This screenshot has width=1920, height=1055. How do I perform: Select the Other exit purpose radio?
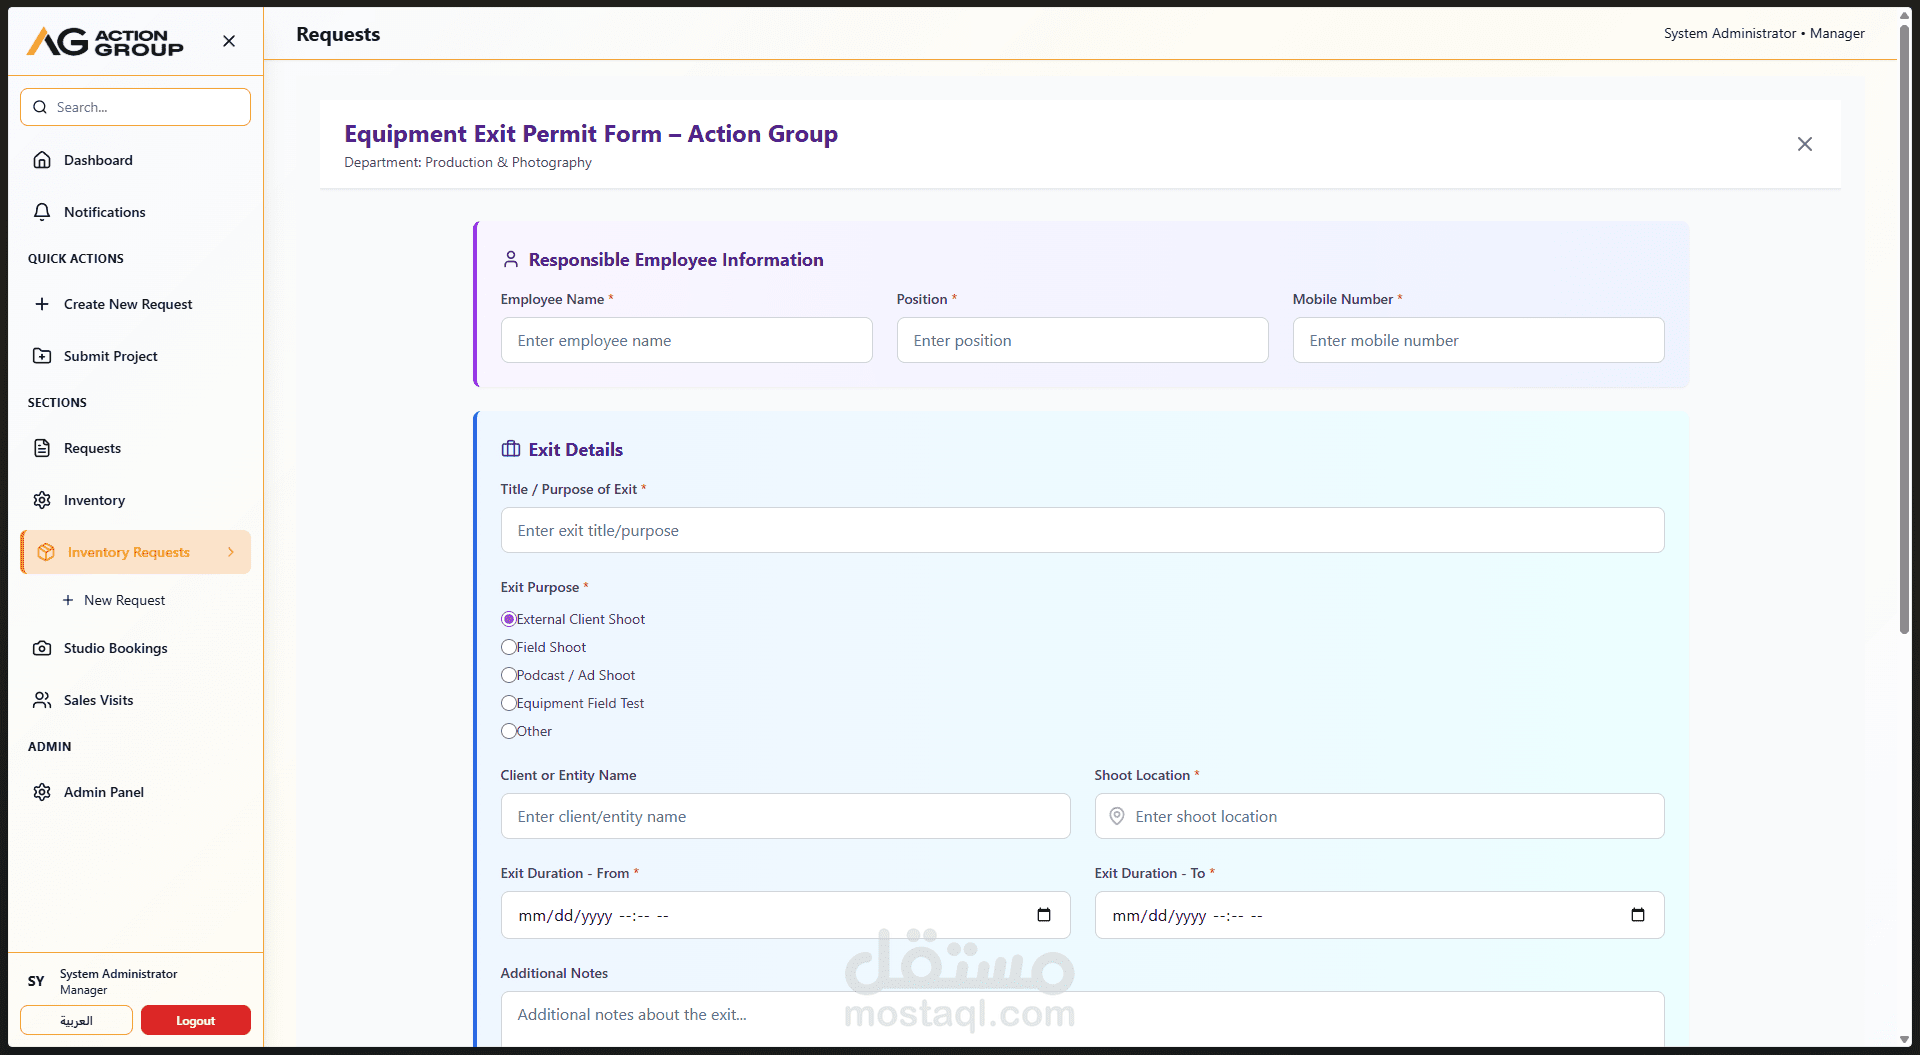click(x=509, y=731)
